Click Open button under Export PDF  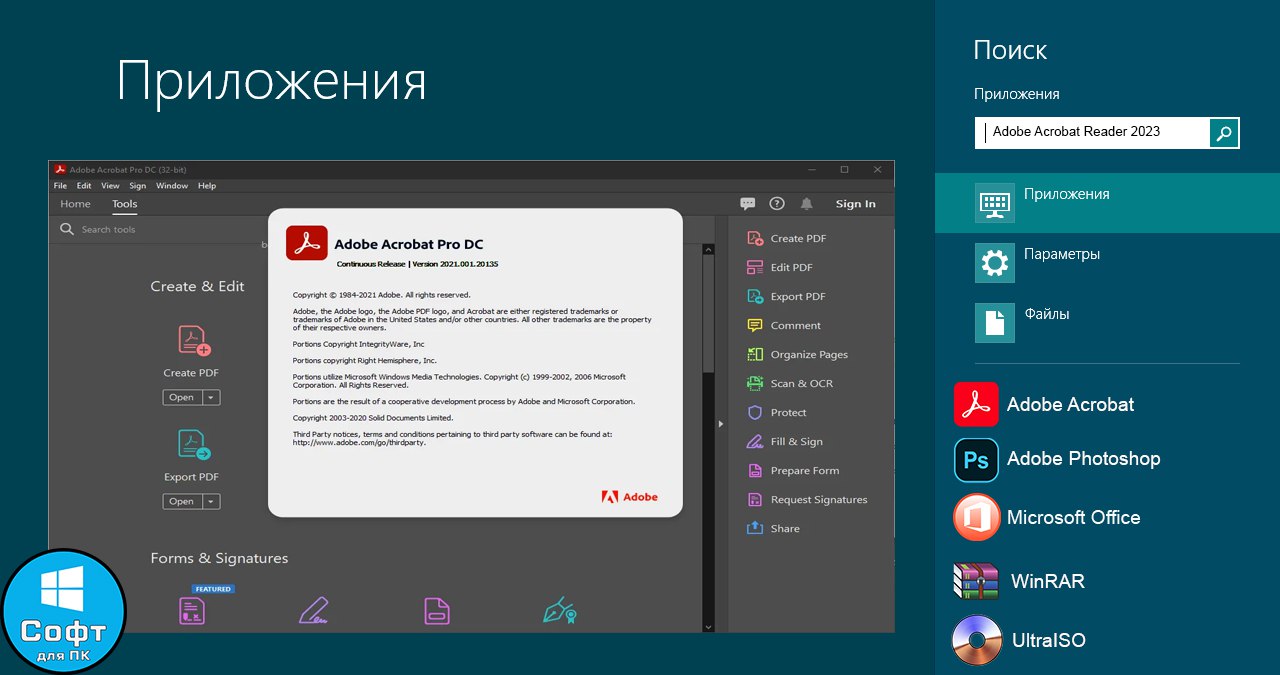pyautogui.click(x=182, y=501)
